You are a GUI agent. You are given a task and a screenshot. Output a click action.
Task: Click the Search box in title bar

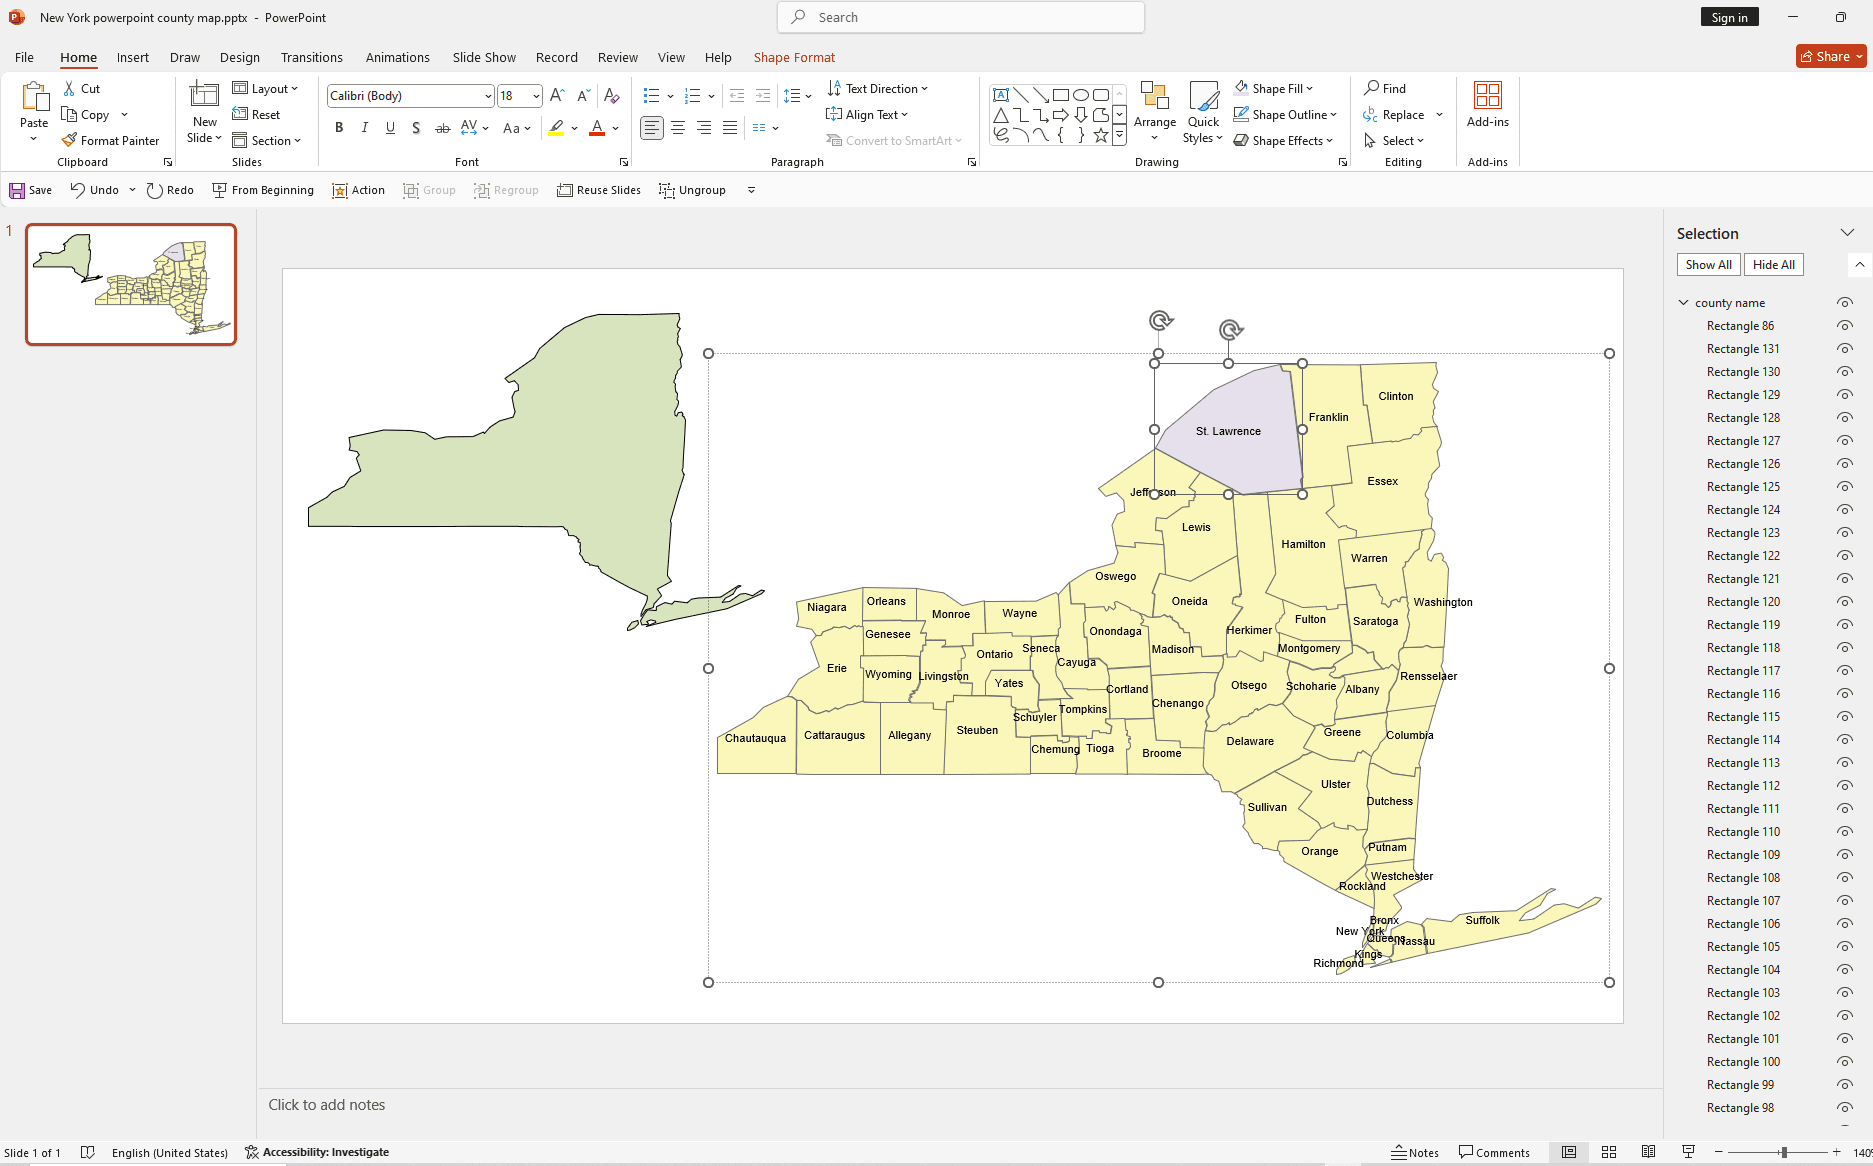[961, 17]
